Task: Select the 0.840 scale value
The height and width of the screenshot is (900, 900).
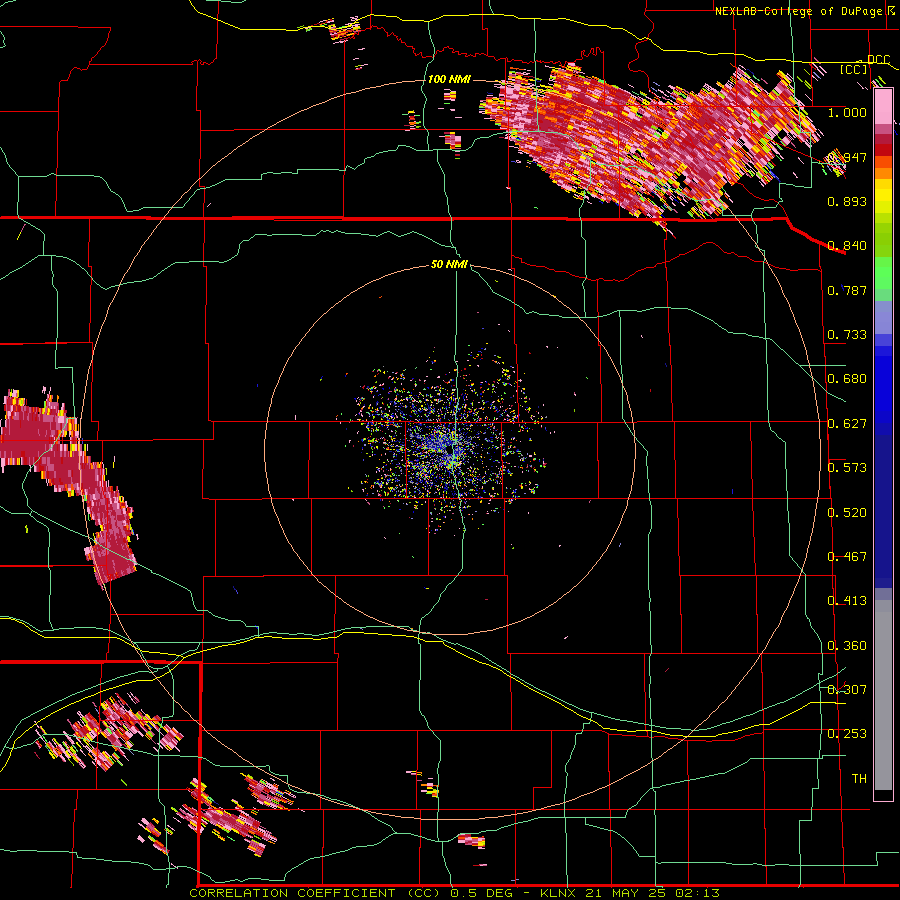Action: pos(847,246)
